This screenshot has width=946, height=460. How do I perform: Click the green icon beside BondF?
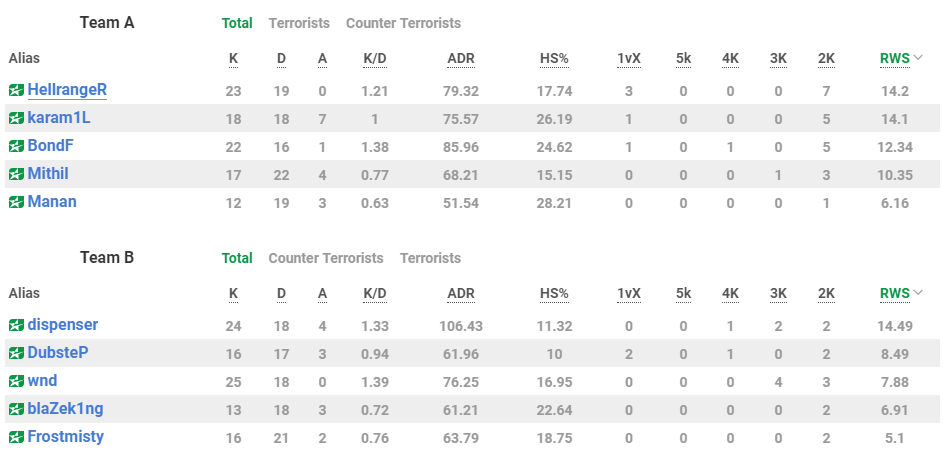tap(16, 146)
